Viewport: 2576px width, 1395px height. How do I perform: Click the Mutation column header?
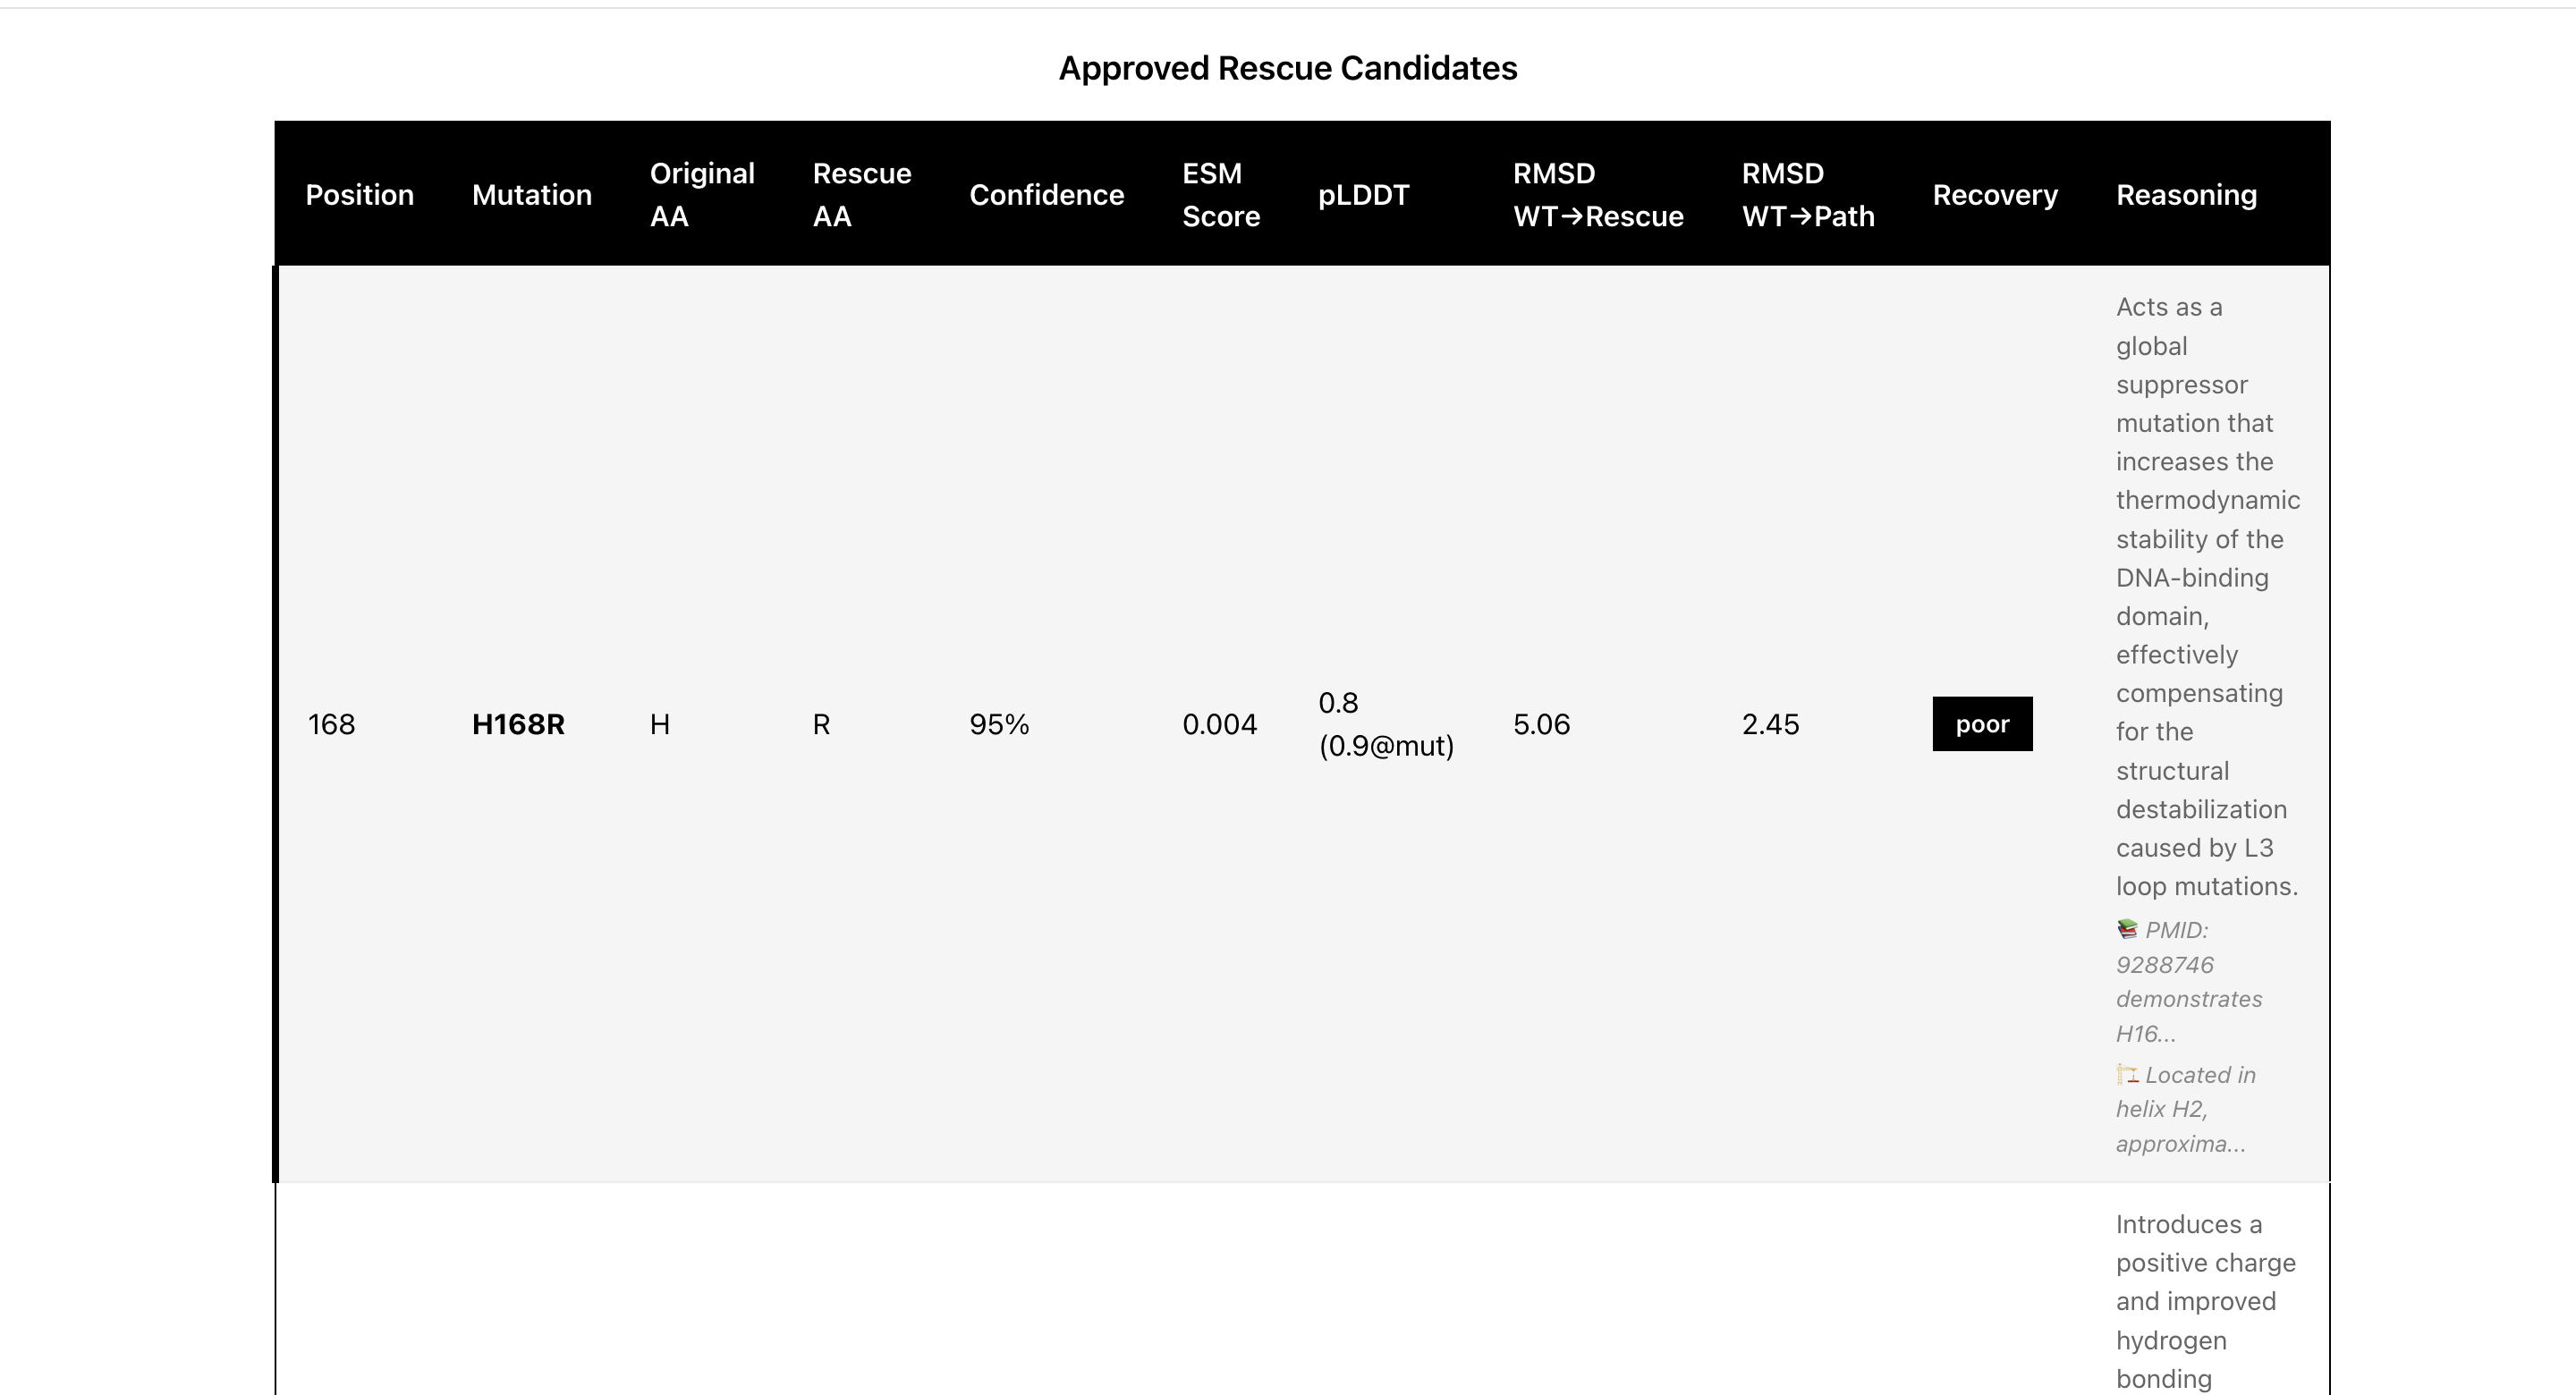(x=531, y=195)
